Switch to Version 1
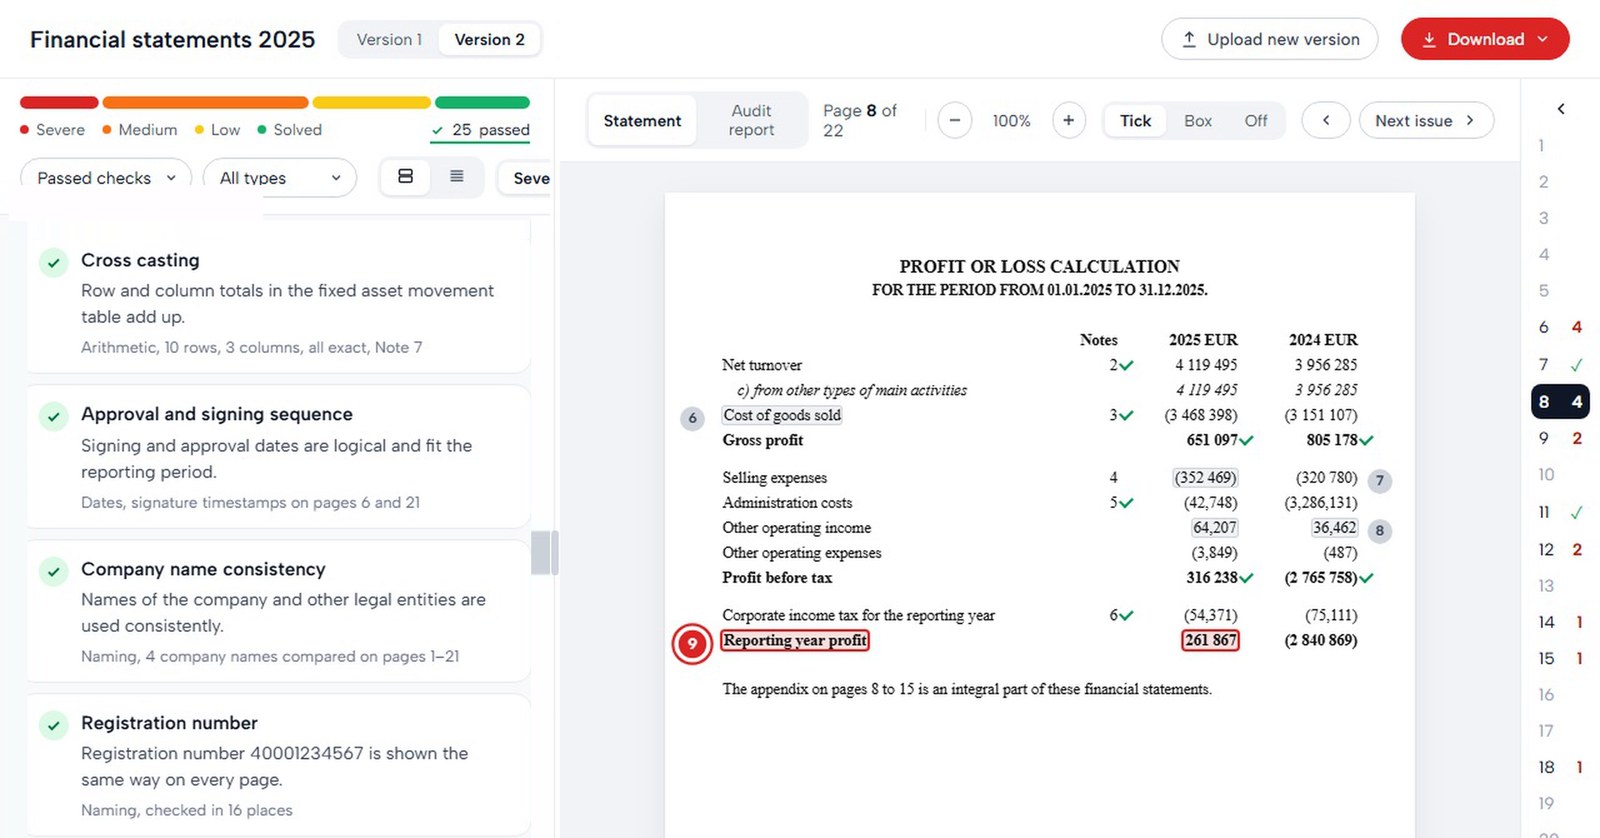The width and height of the screenshot is (1600, 838). 389,40
